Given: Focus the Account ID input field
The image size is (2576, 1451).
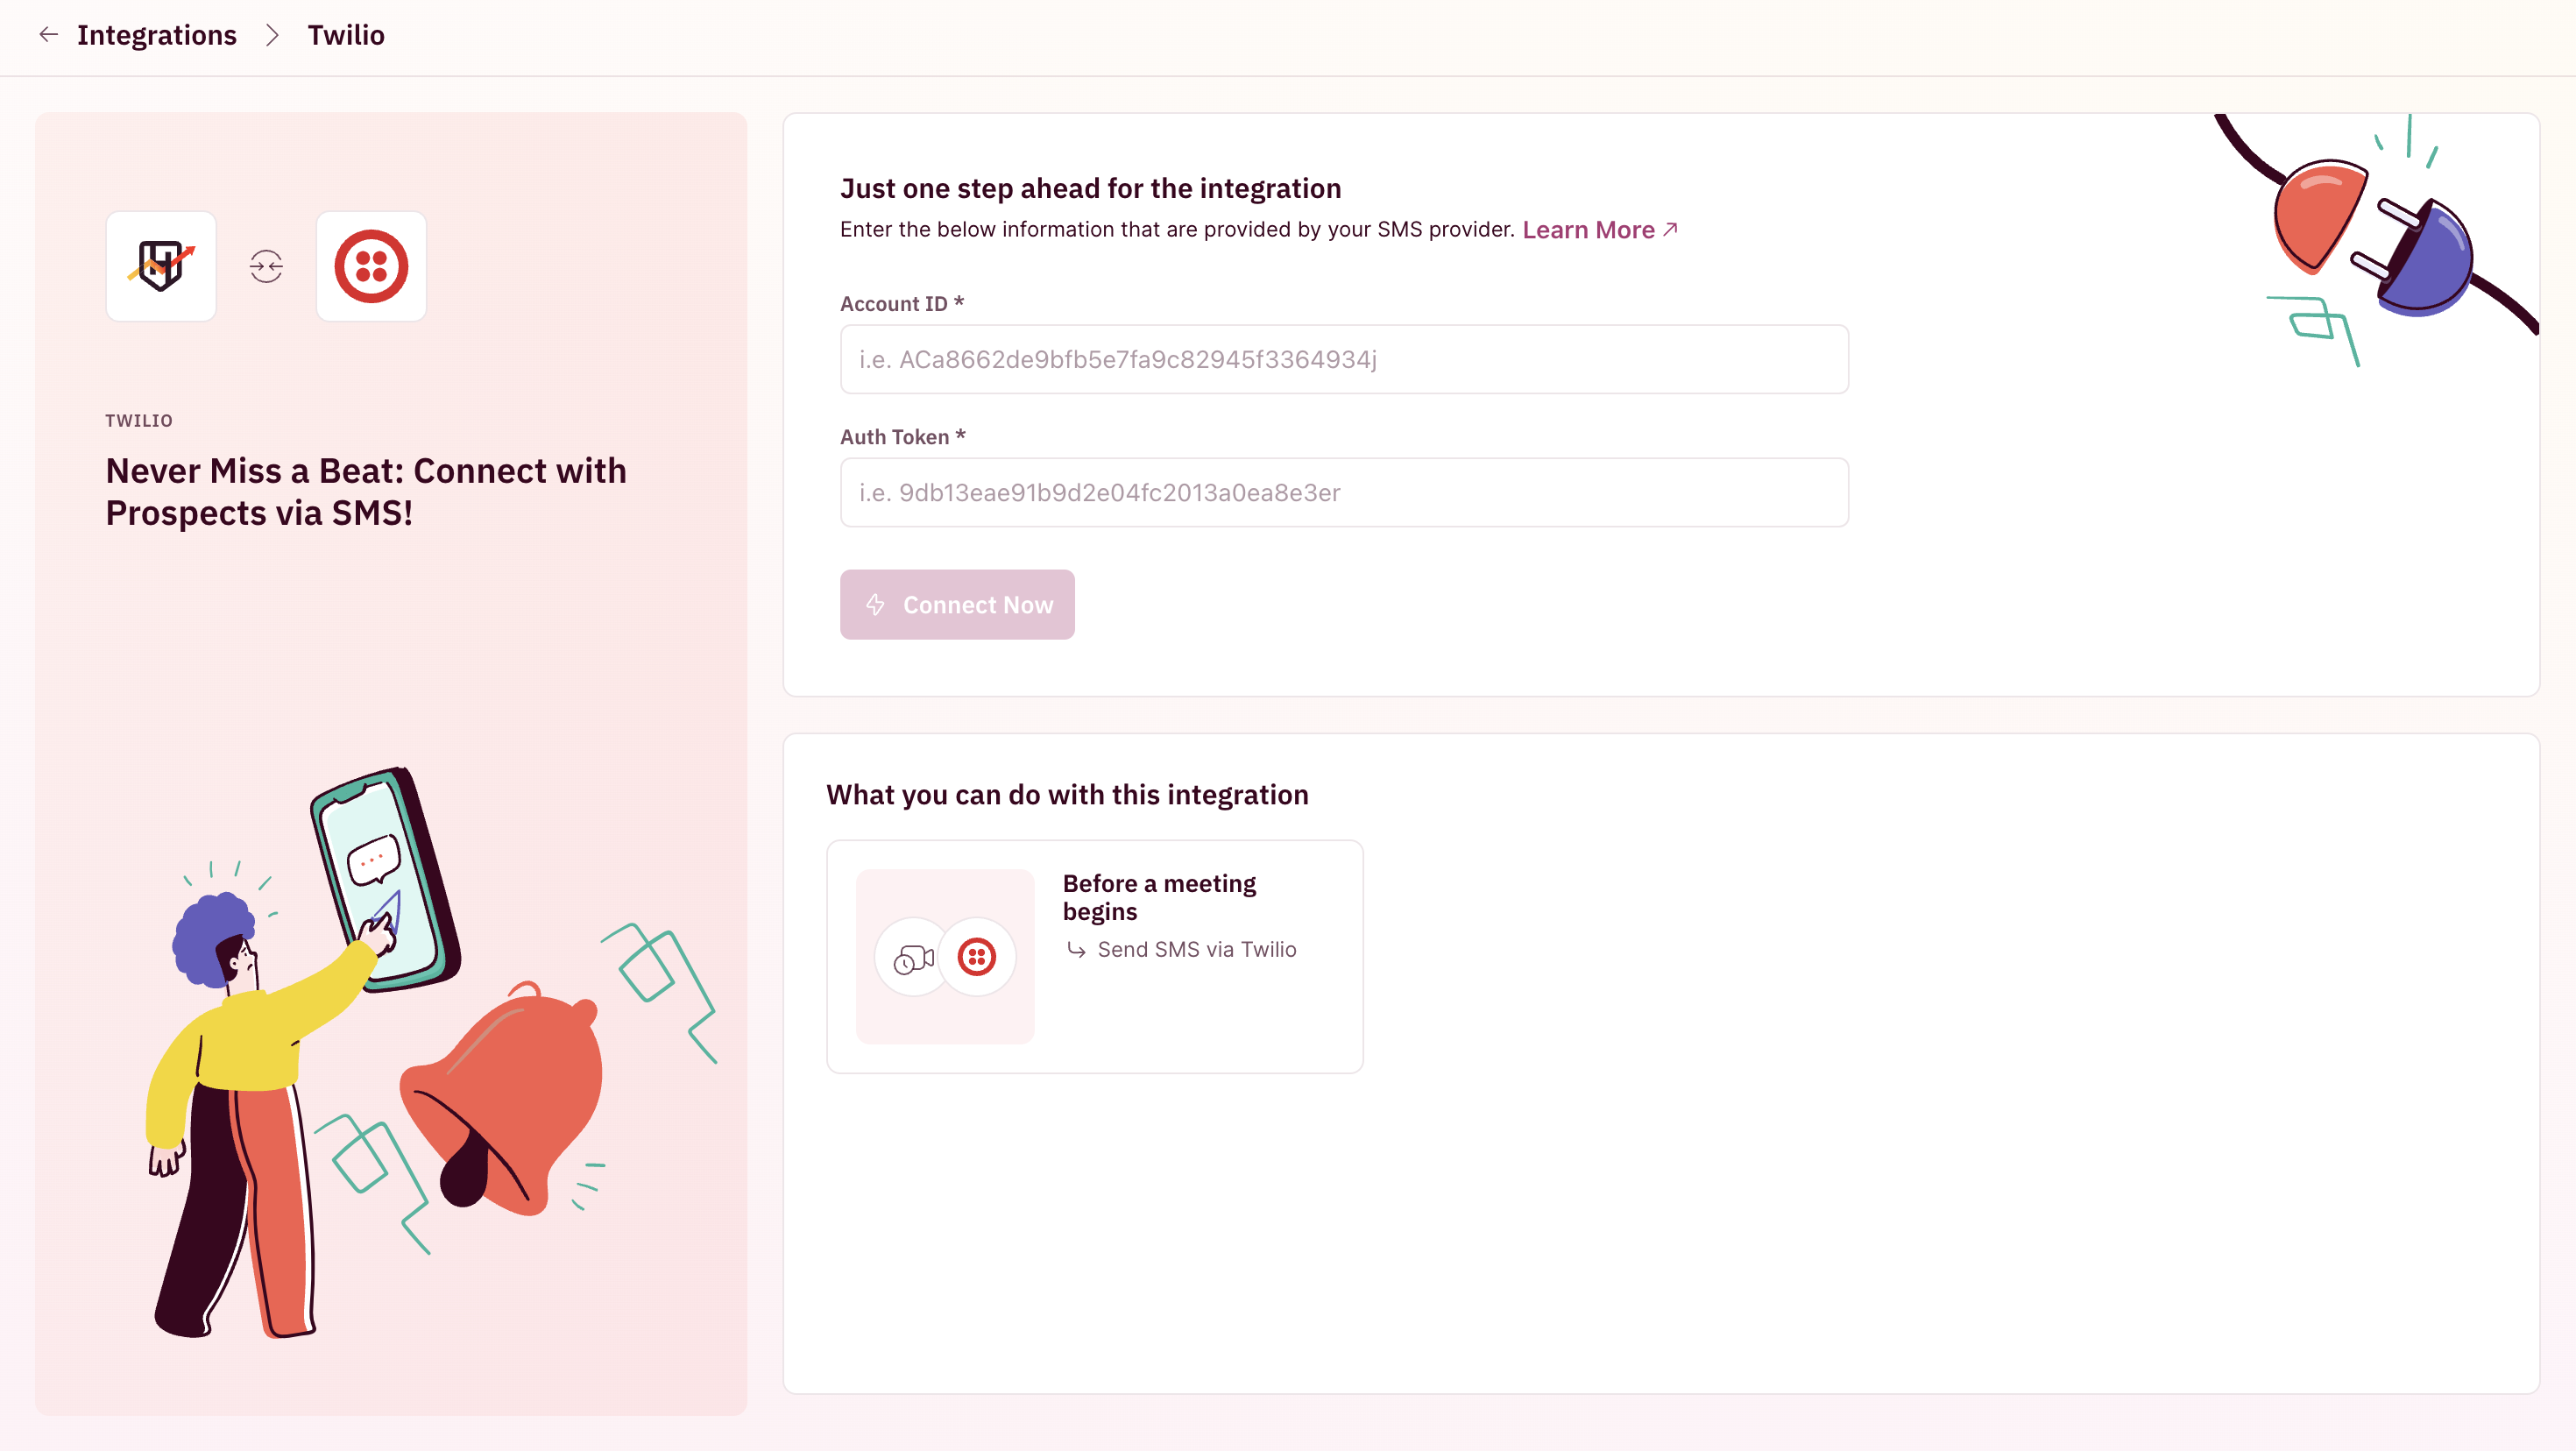Looking at the screenshot, I should pos(1344,359).
